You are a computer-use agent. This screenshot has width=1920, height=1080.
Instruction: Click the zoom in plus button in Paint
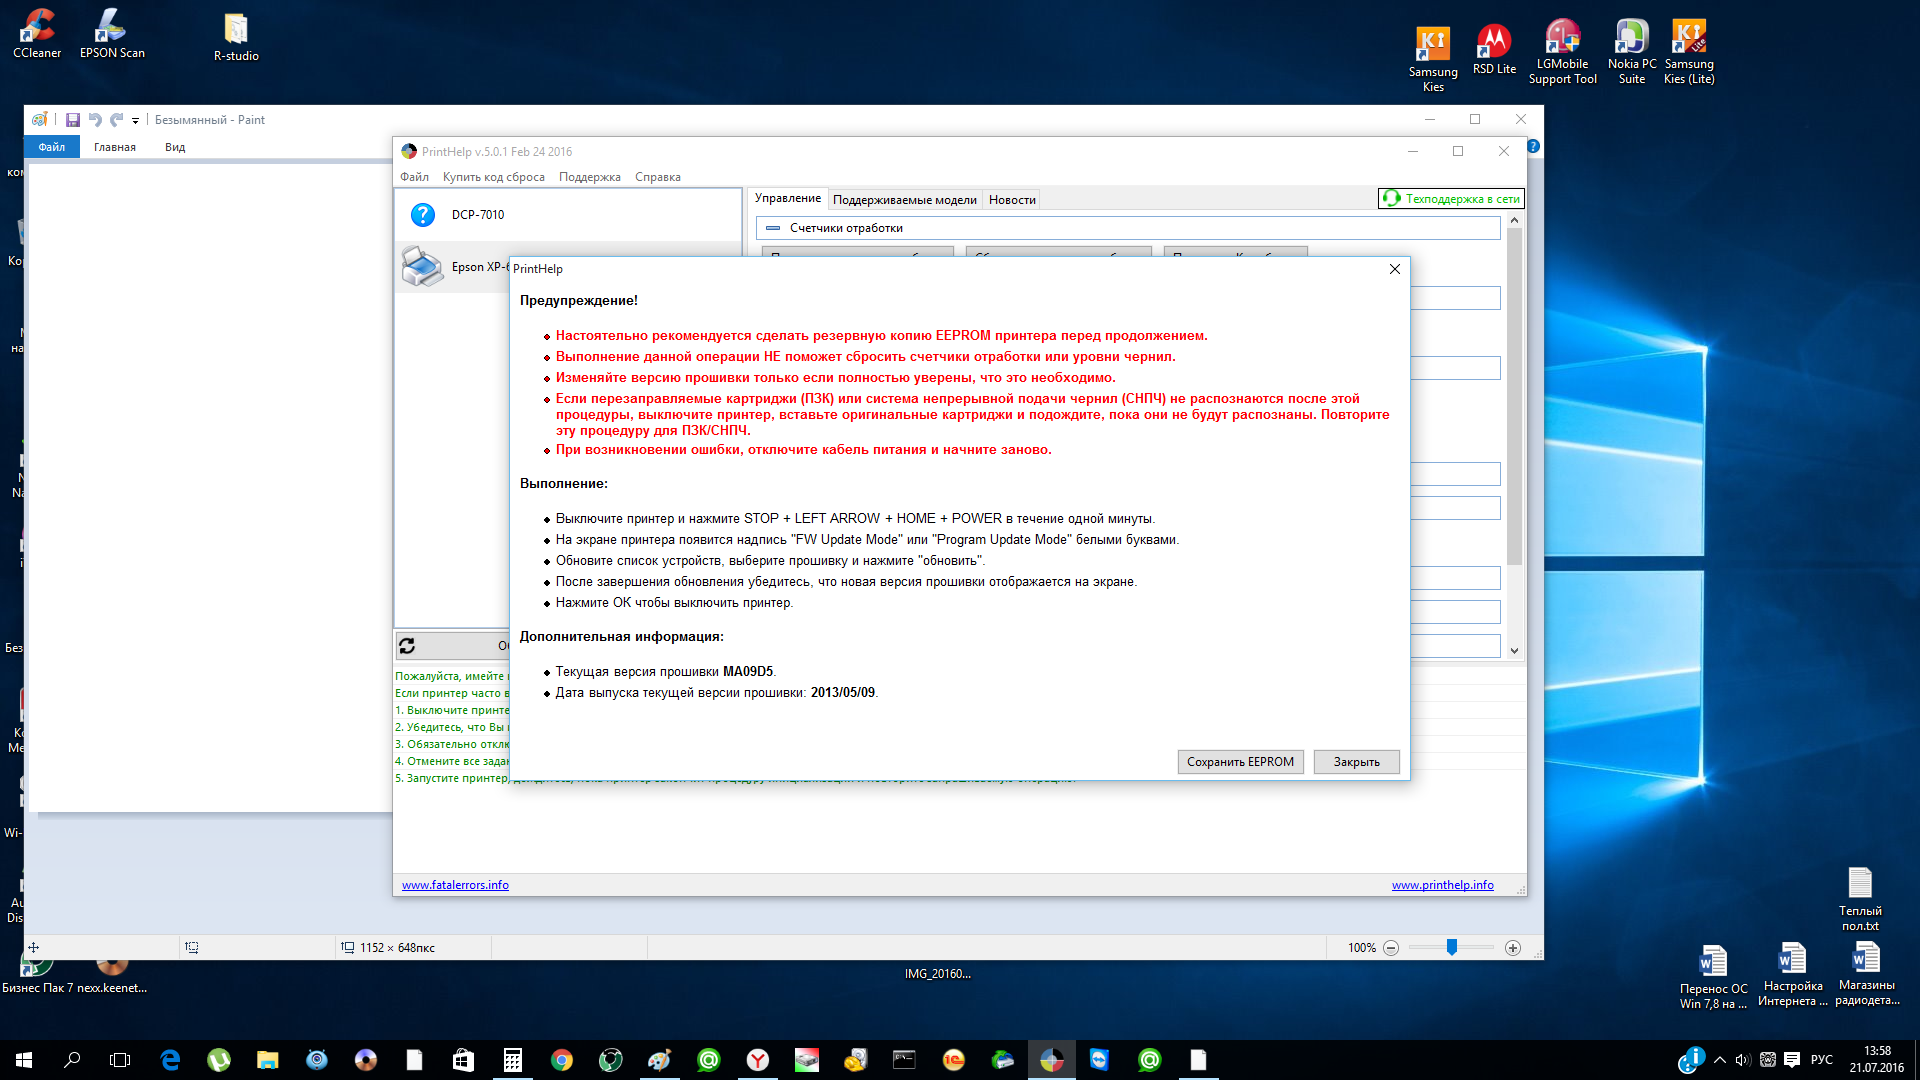1513,948
